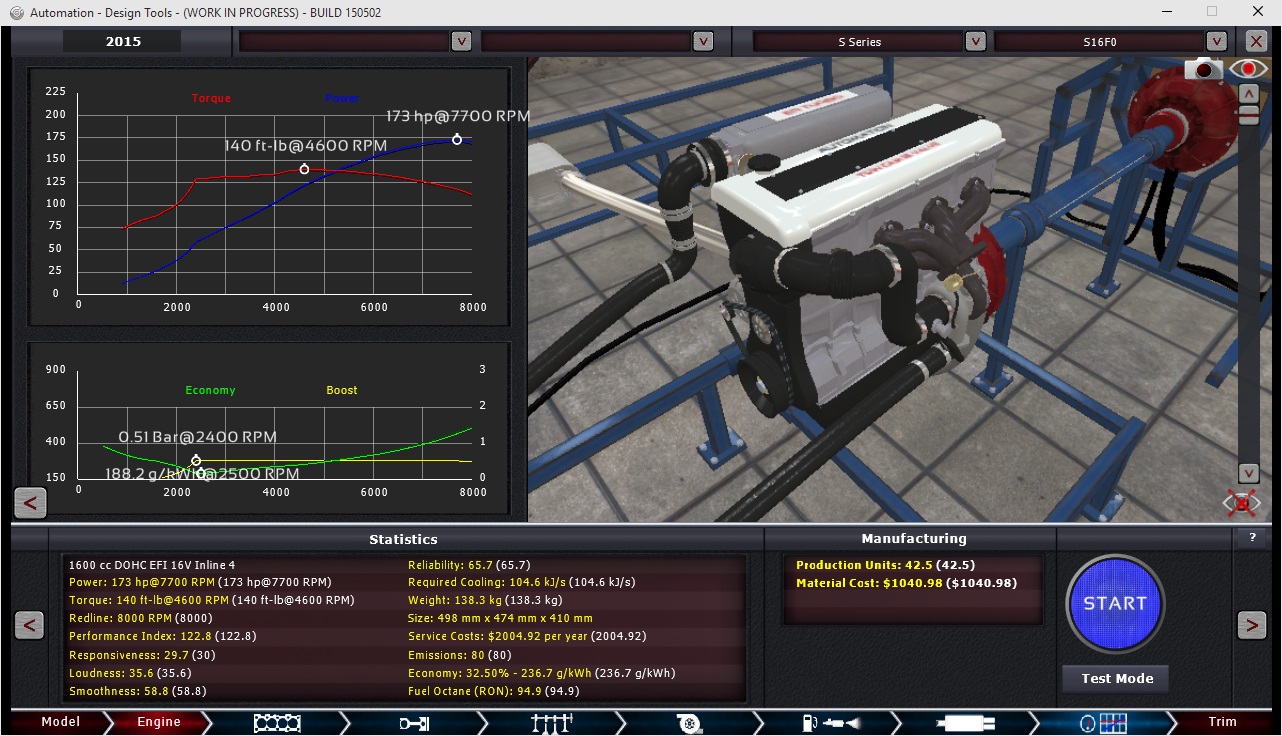Viewport: 1282px width, 736px height.
Task: Open the valvetrain head design tab
Action: pyautogui.click(x=551, y=722)
